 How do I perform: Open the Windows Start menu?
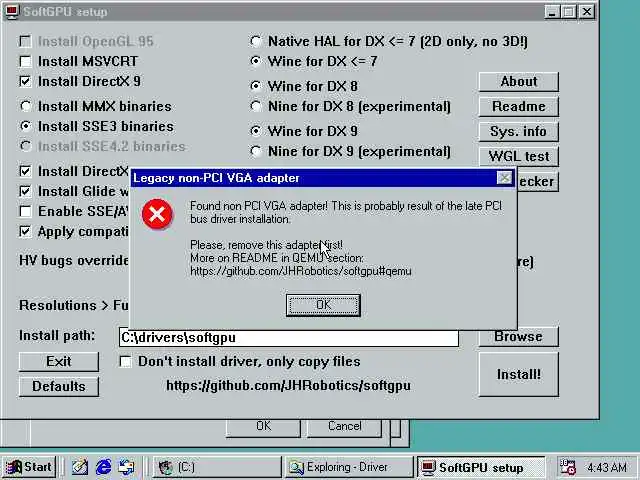click(29, 467)
